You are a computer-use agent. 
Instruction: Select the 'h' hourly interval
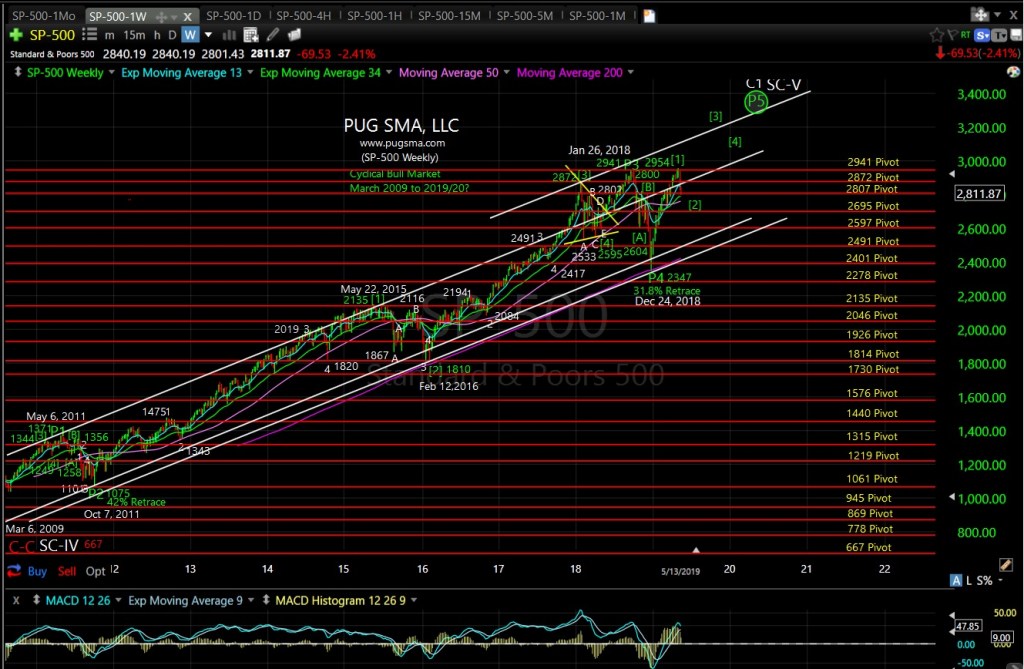157,35
